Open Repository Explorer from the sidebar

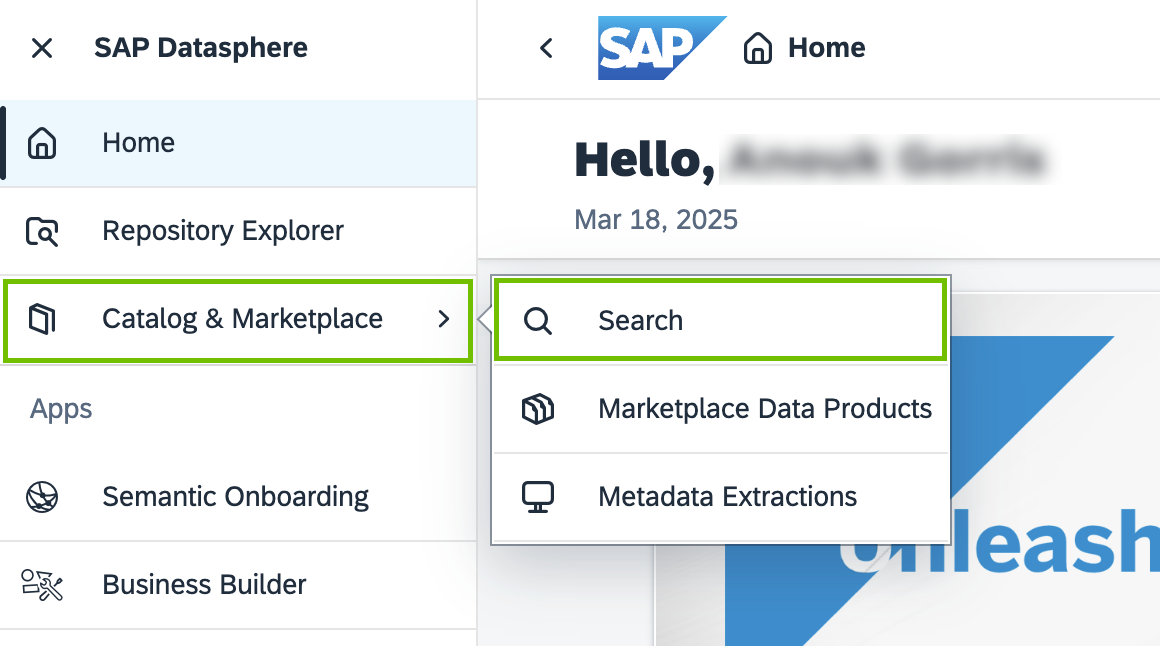(223, 231)
